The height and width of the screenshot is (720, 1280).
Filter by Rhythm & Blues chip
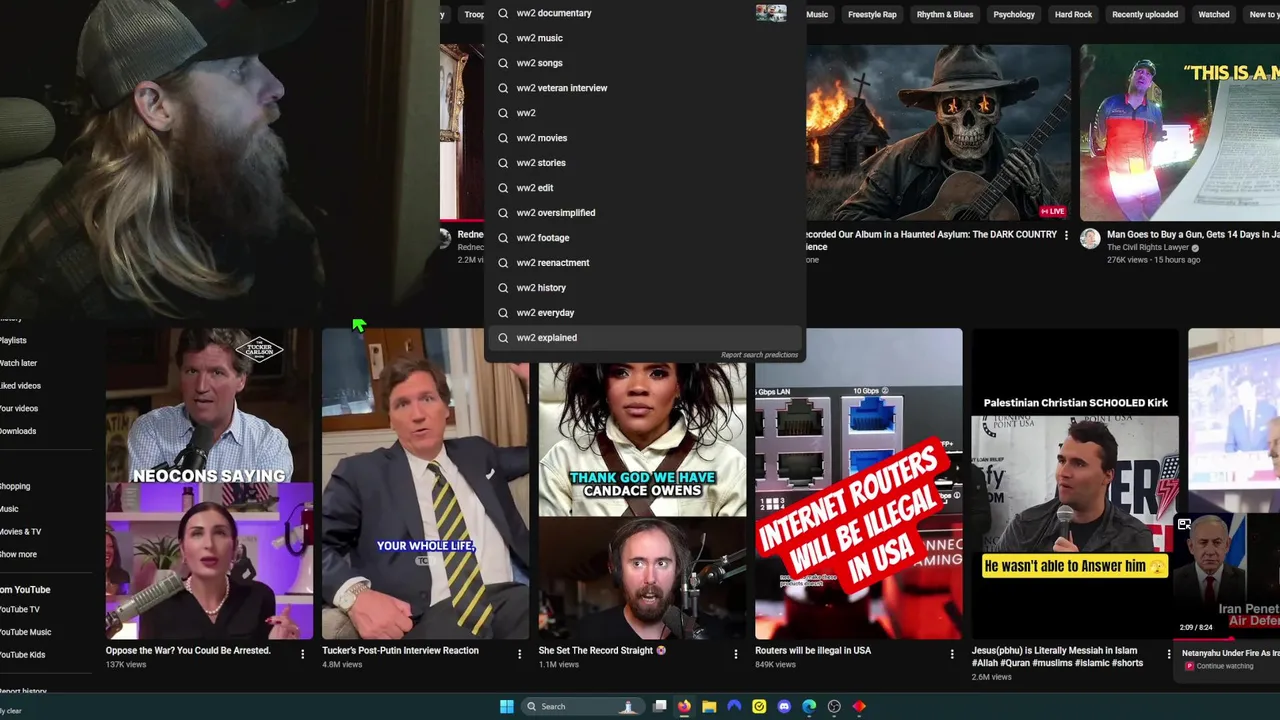pos(945,14)
